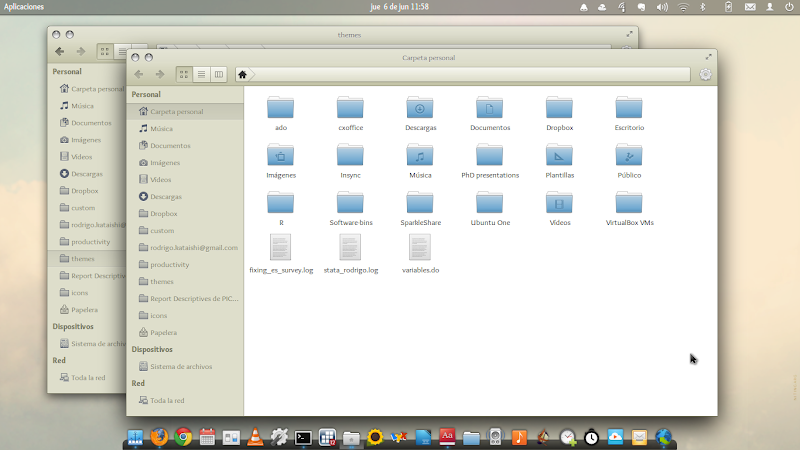Viewport: 800px width, 450px height.
Task: Open Papelera in the sidebar
Action: 163,332
